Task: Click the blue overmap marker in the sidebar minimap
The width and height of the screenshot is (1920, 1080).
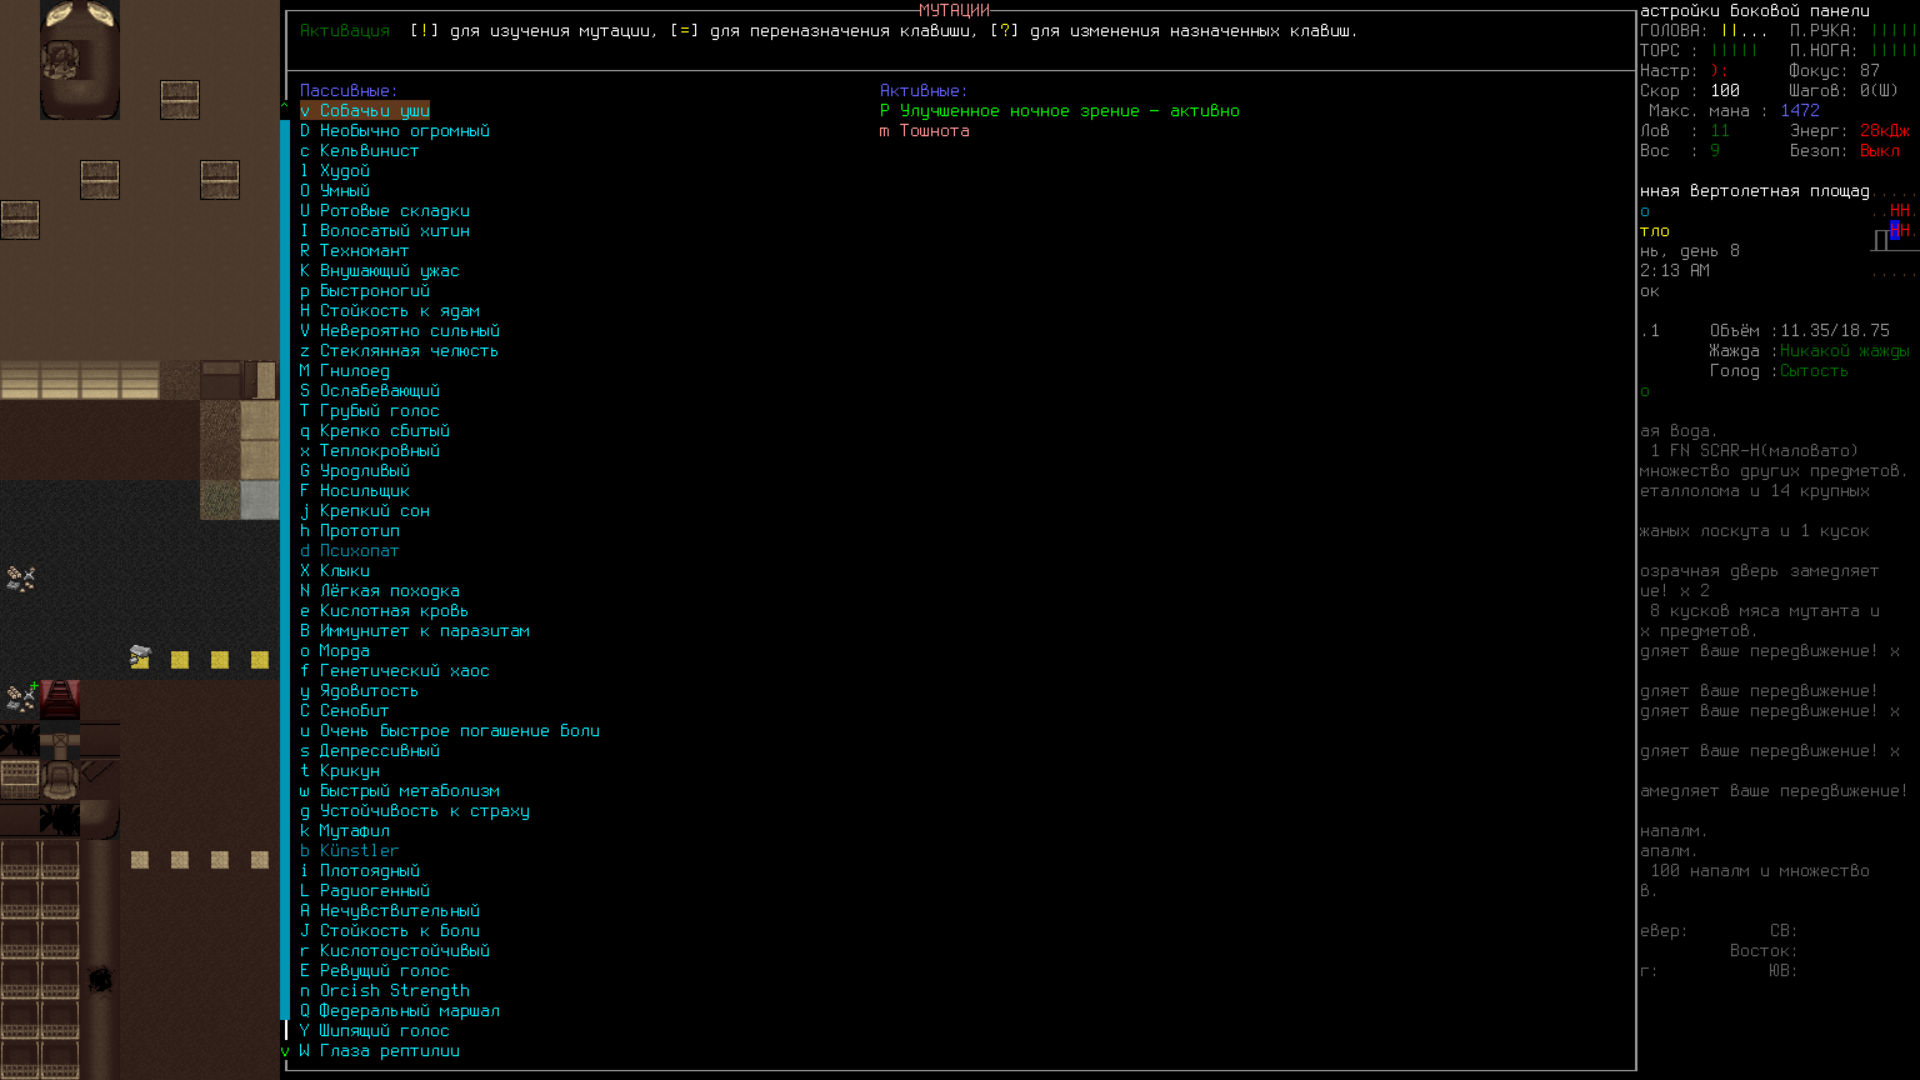Action: click(x=1894, y=230)
